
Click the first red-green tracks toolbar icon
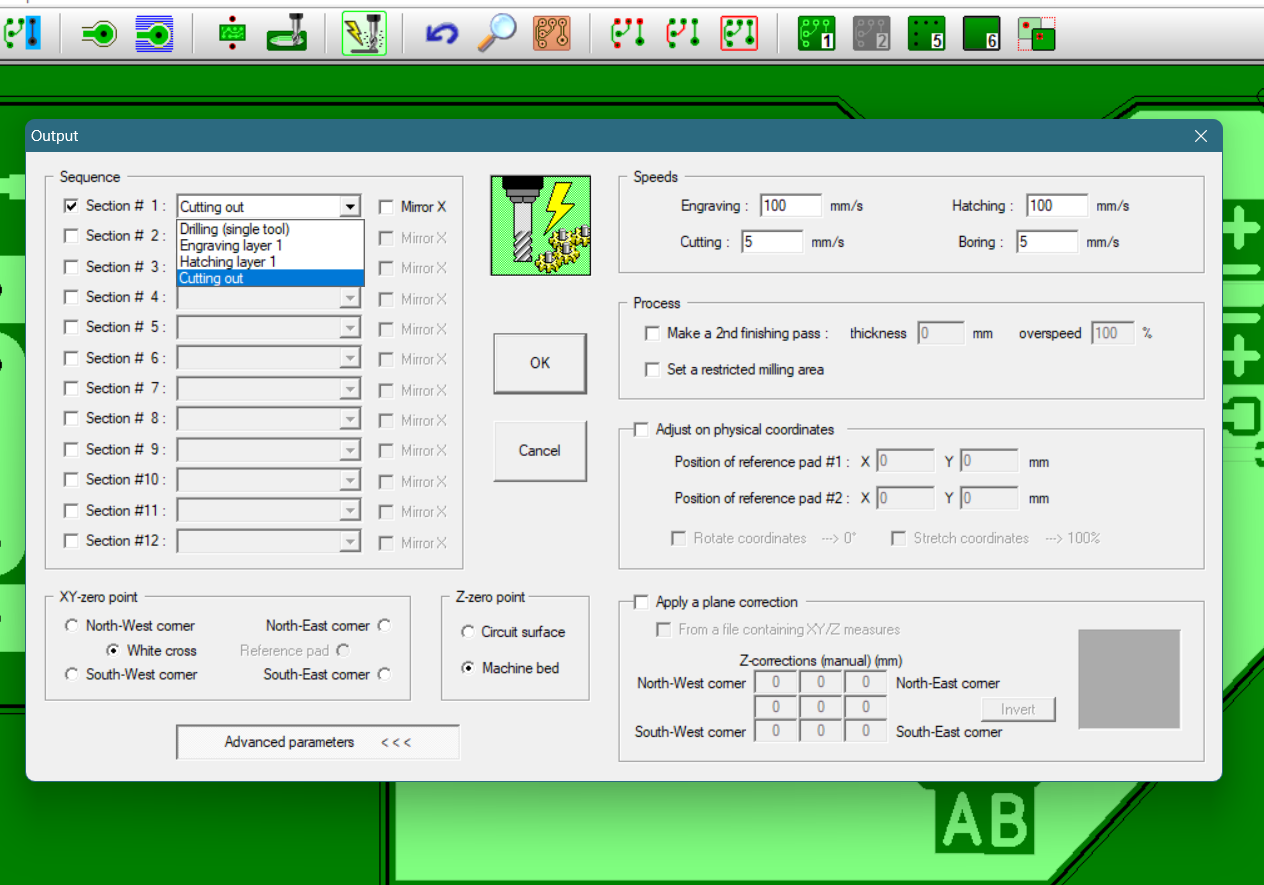click(628, 34)
